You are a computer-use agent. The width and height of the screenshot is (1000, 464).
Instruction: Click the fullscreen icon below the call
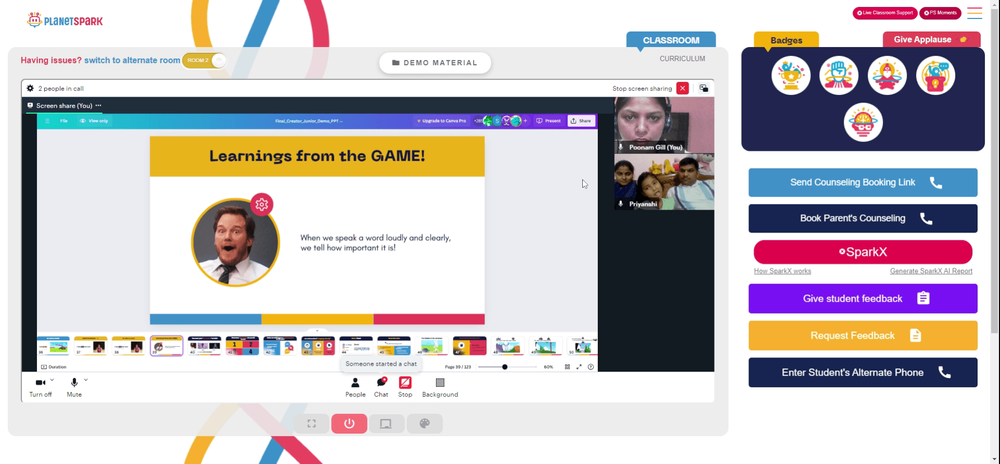tap(312, 424)
